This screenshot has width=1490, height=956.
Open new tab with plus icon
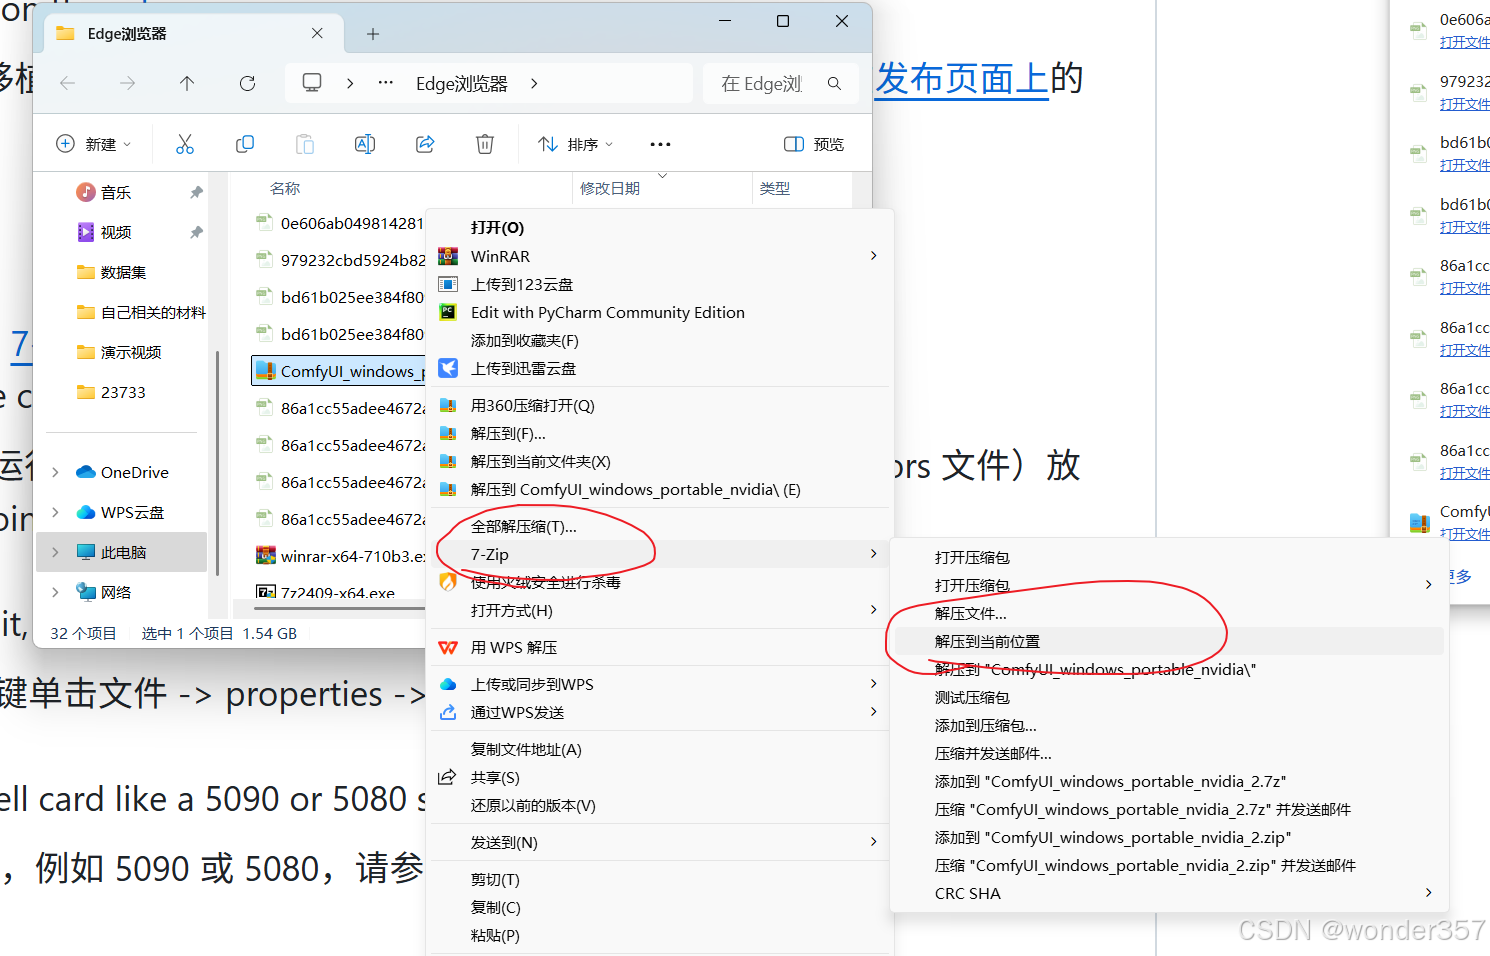pos(373,34)
